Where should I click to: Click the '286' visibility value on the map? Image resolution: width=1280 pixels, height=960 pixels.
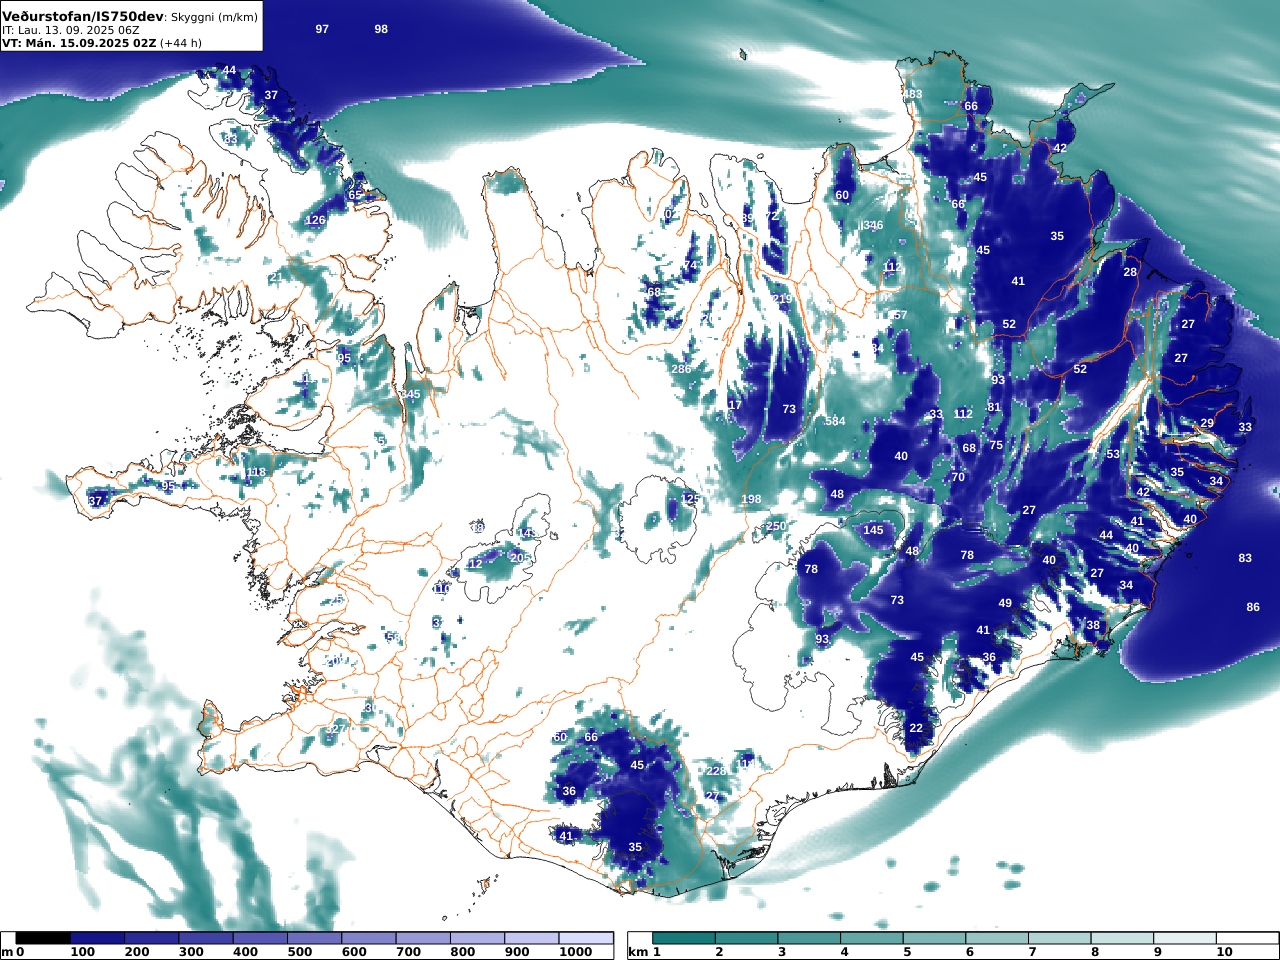[681, 369]
